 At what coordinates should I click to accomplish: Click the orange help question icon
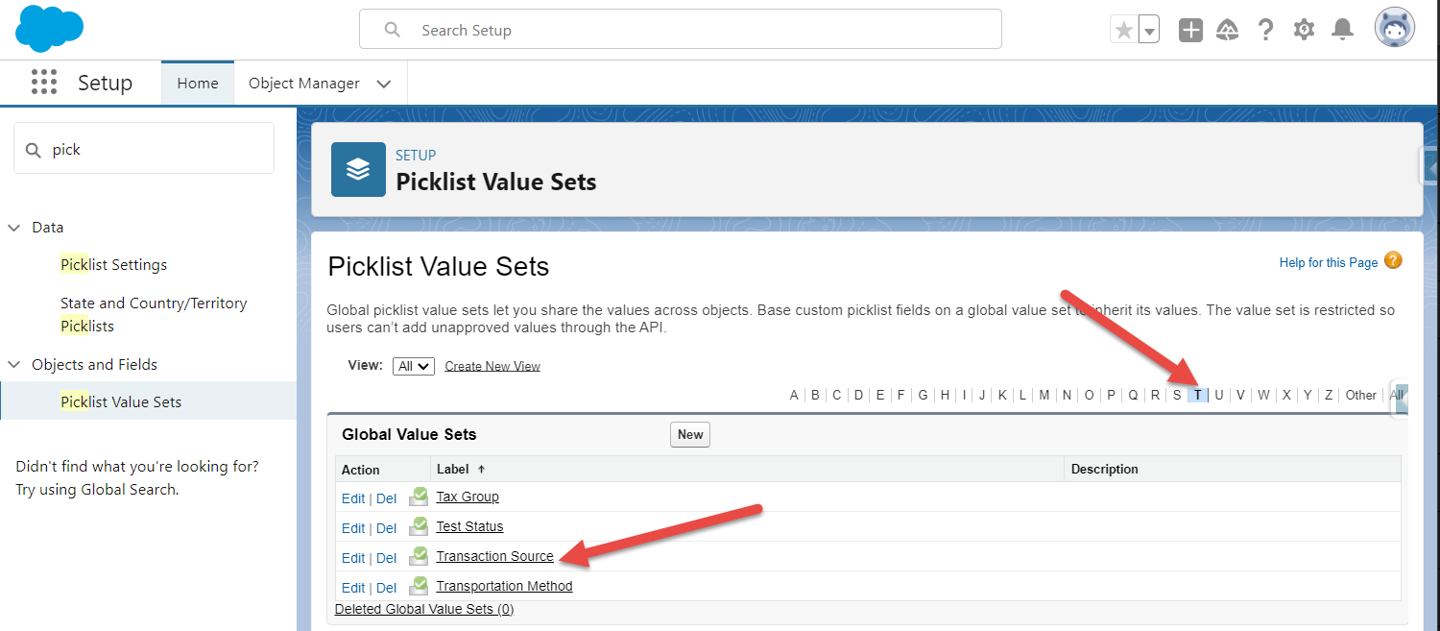[x=1393, y=260]
